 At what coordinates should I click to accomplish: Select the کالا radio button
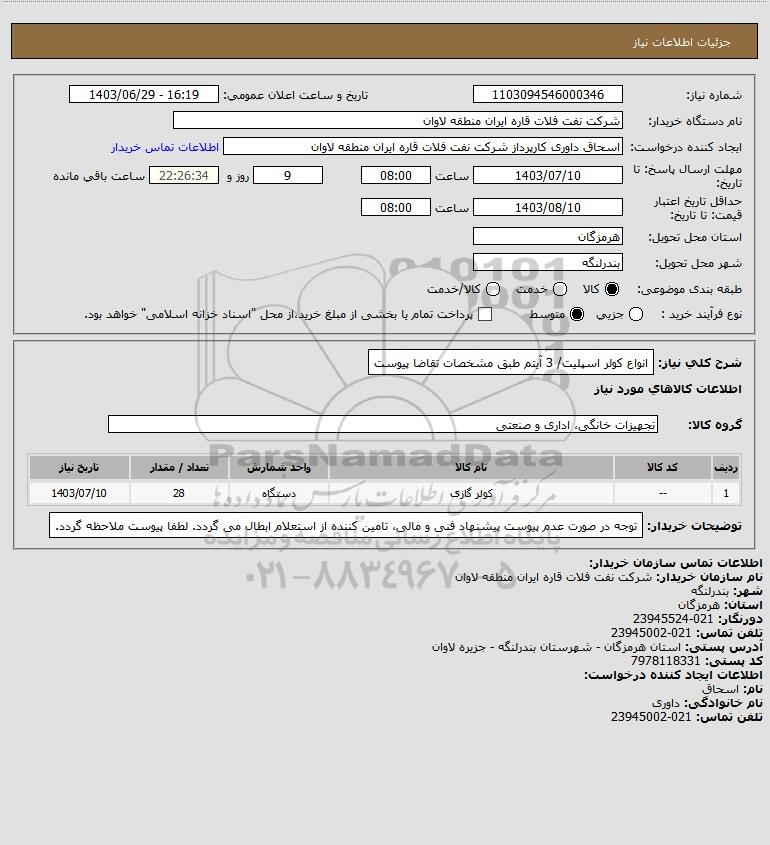[612, 289]
